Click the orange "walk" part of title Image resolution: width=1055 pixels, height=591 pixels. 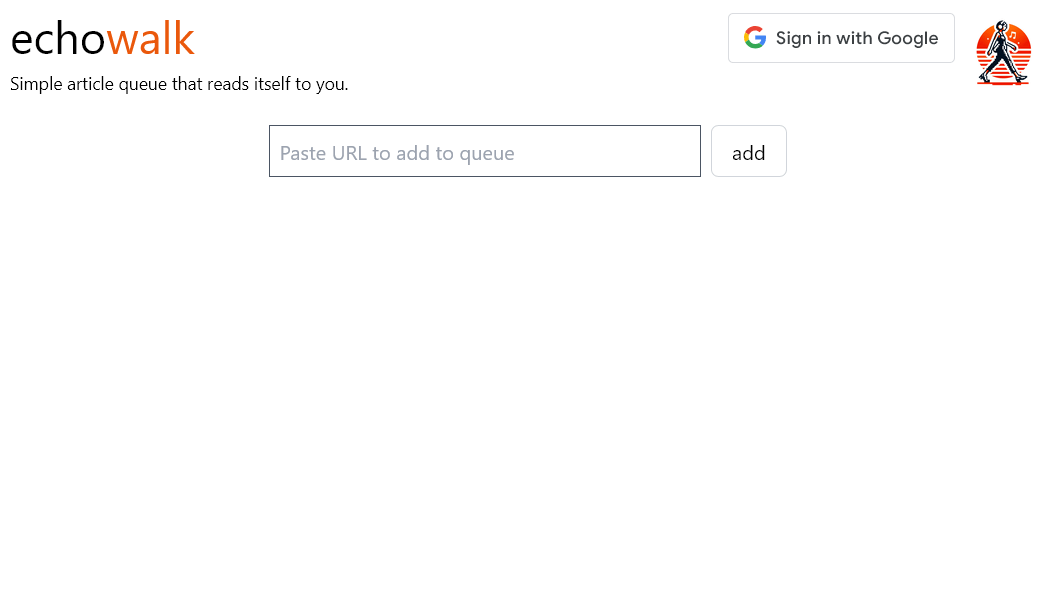click(150, 39)
